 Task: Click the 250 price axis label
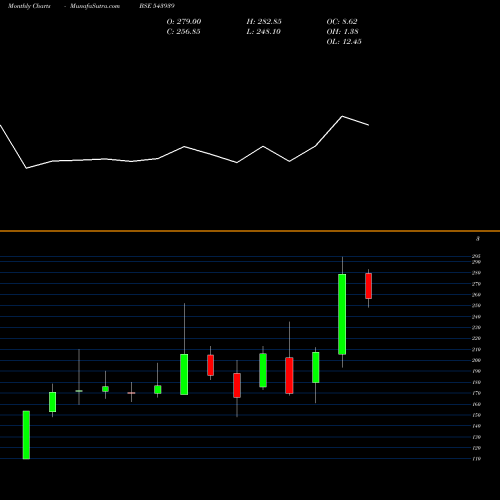(x=476, y=305)
